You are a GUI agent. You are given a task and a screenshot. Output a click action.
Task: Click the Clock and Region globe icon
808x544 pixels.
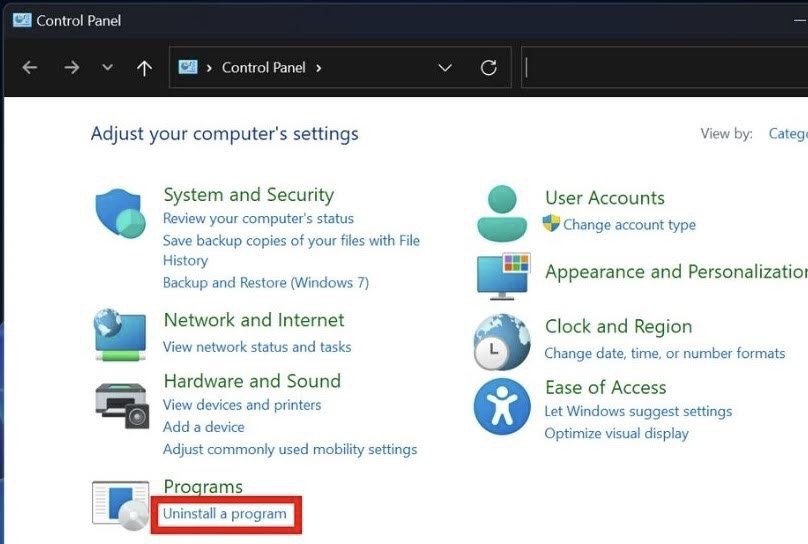[x=502, y=342]
